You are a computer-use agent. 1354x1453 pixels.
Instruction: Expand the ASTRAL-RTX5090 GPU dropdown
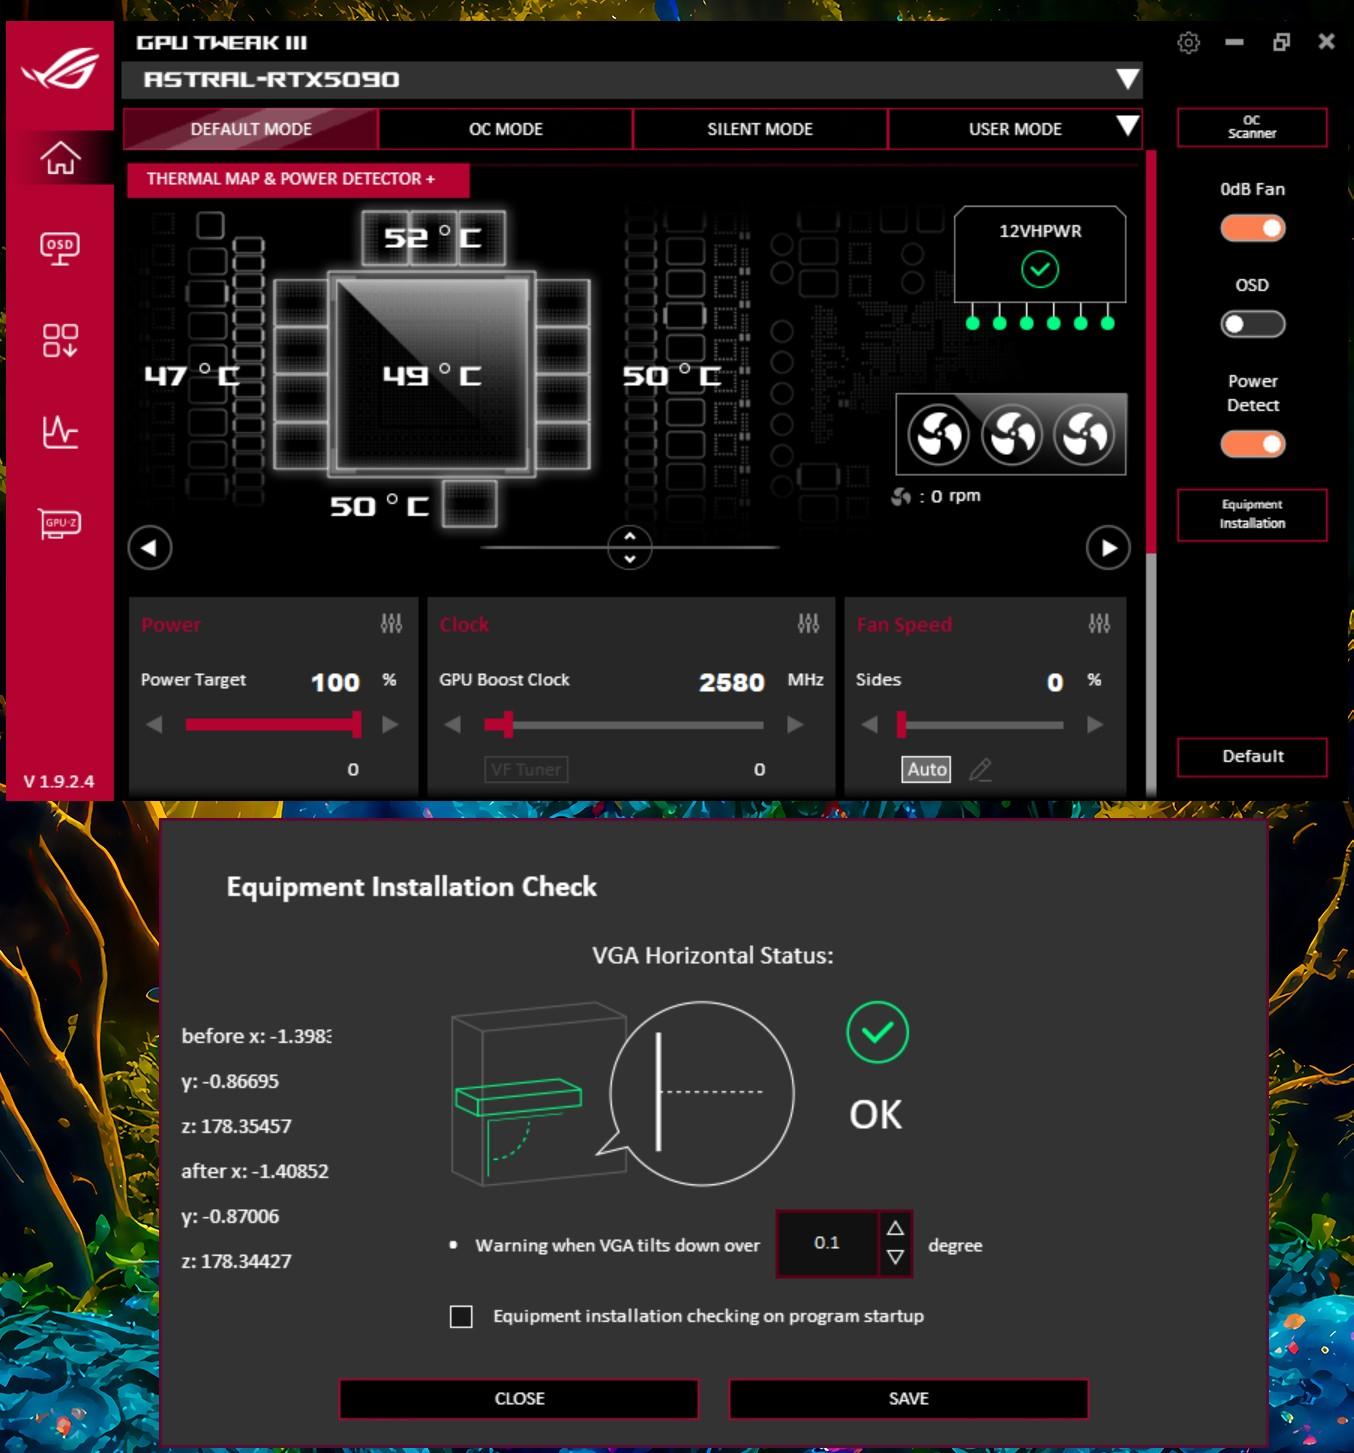[x=1127, y=79]
